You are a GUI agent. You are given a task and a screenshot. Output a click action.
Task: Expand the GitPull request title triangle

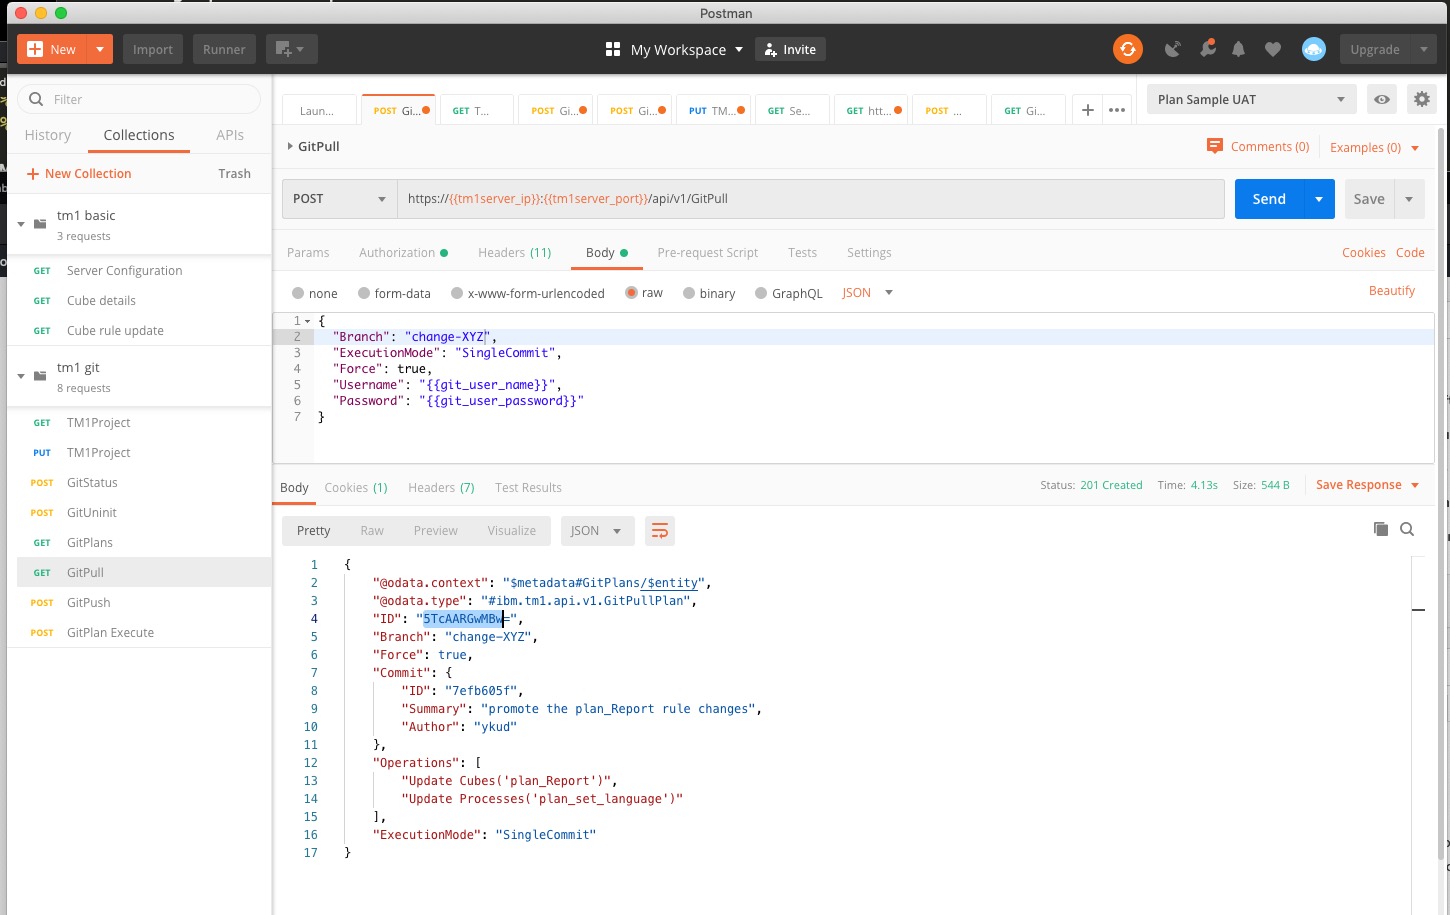pos(290,146)
